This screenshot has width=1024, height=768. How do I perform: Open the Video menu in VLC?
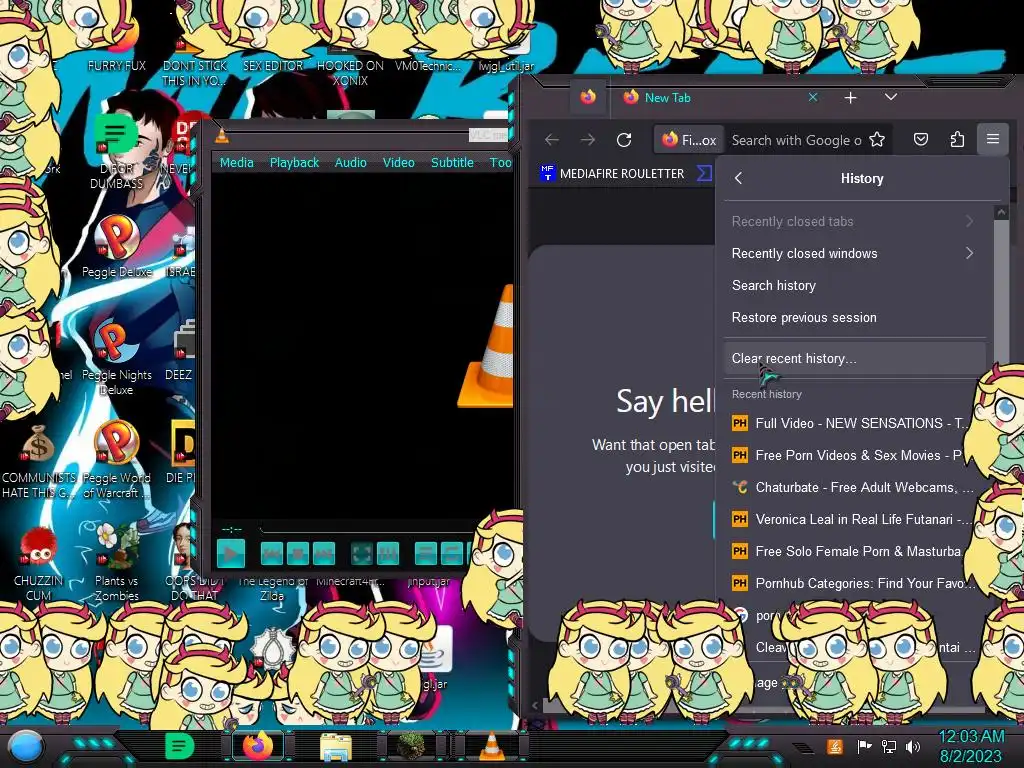pyautogui.click(x=398, y=163)
